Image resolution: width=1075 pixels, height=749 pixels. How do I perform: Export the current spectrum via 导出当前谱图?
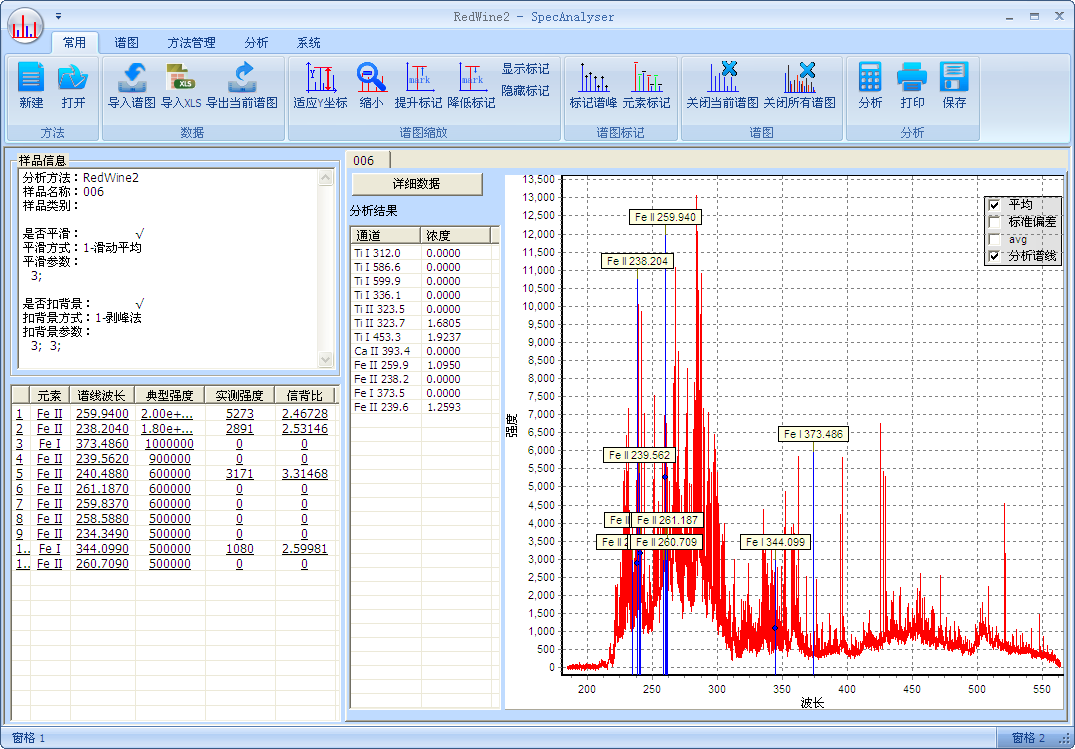tap(242, 85)
